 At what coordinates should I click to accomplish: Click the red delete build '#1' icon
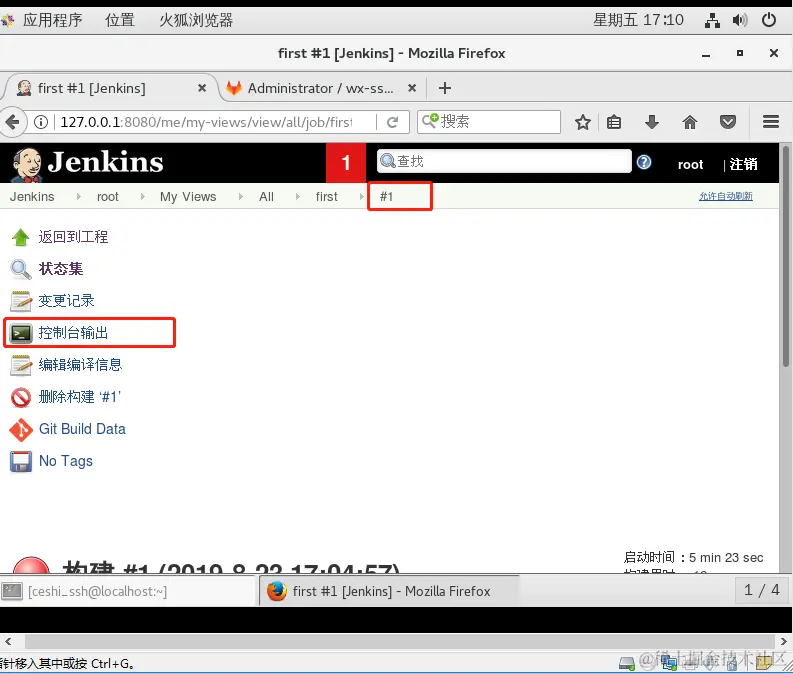click(x=21, y=397)
